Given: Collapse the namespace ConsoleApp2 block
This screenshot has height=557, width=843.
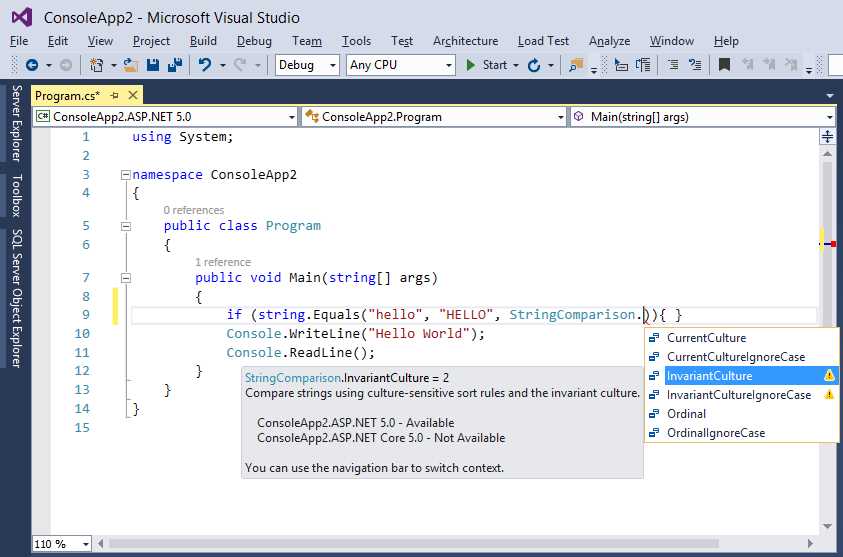Looking at the screenshot, I should pyautogui.click(x=126, y=175).
